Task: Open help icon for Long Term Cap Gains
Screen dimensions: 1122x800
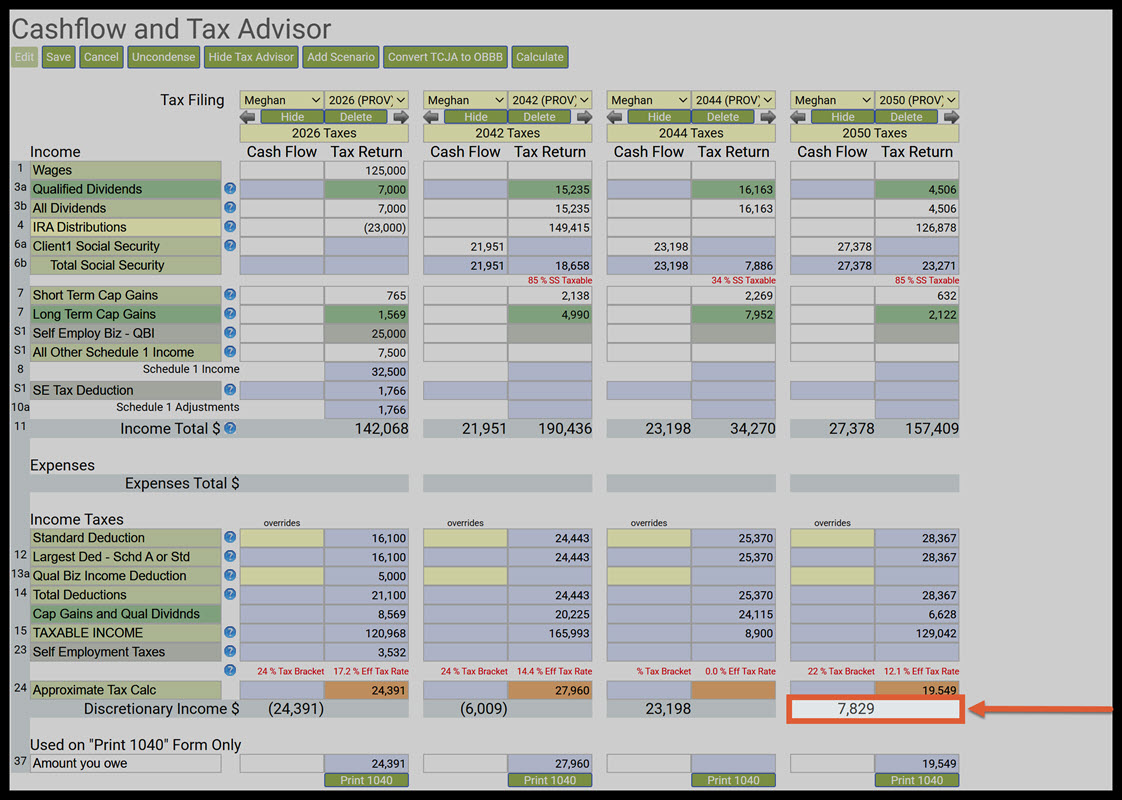Action: (x=230, y=313)
